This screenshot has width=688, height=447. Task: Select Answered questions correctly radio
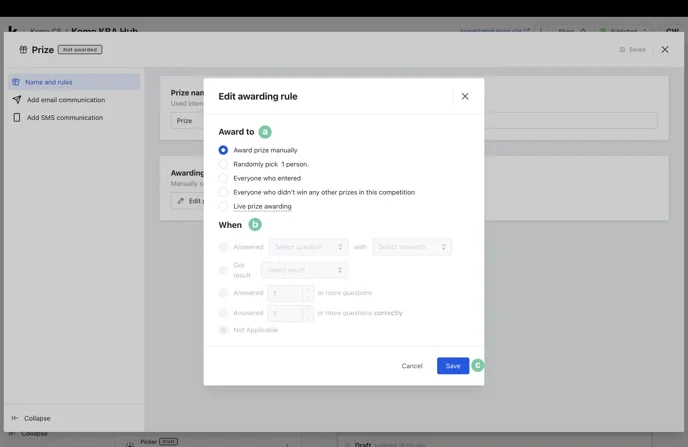coord(223,313)
